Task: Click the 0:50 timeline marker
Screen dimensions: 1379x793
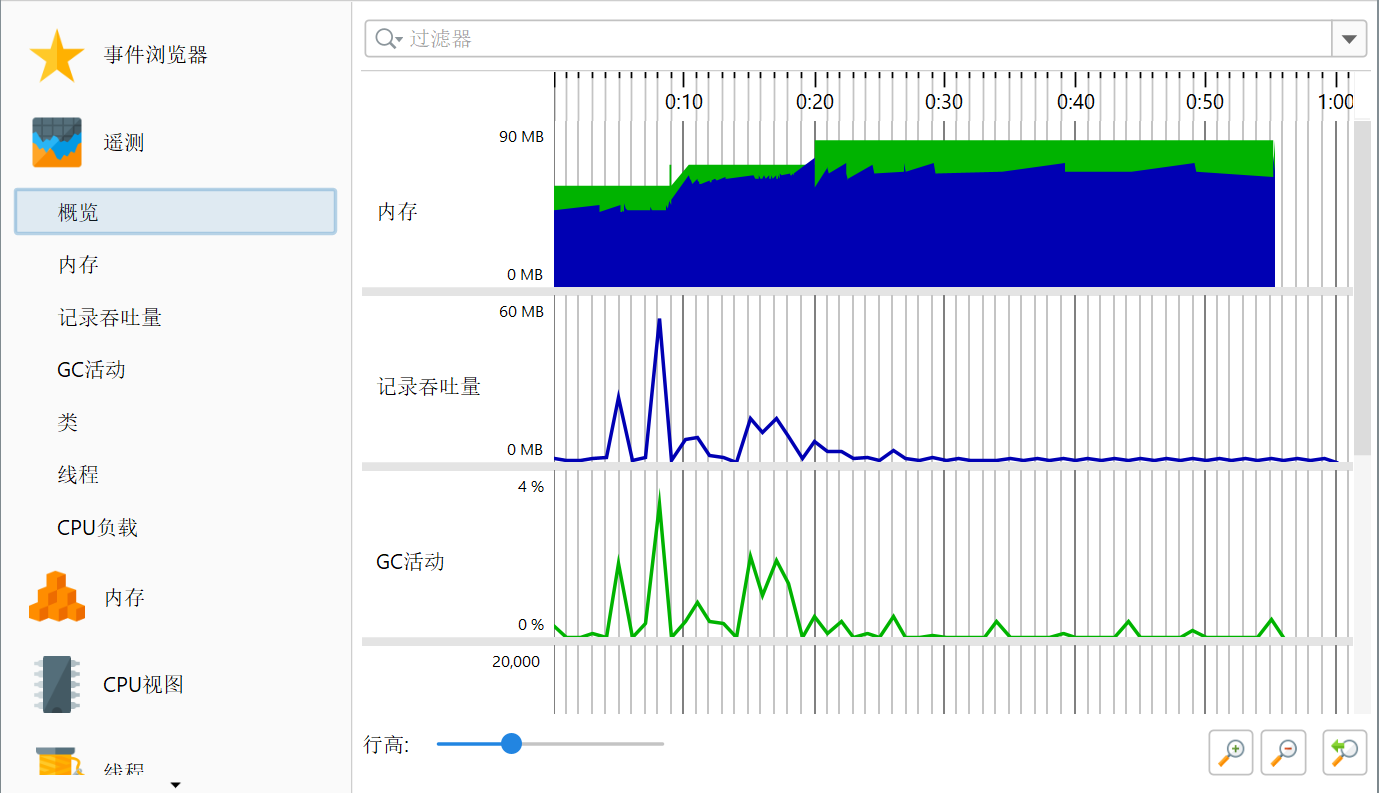Action: pyautogui.click(x=1205, y=102)
